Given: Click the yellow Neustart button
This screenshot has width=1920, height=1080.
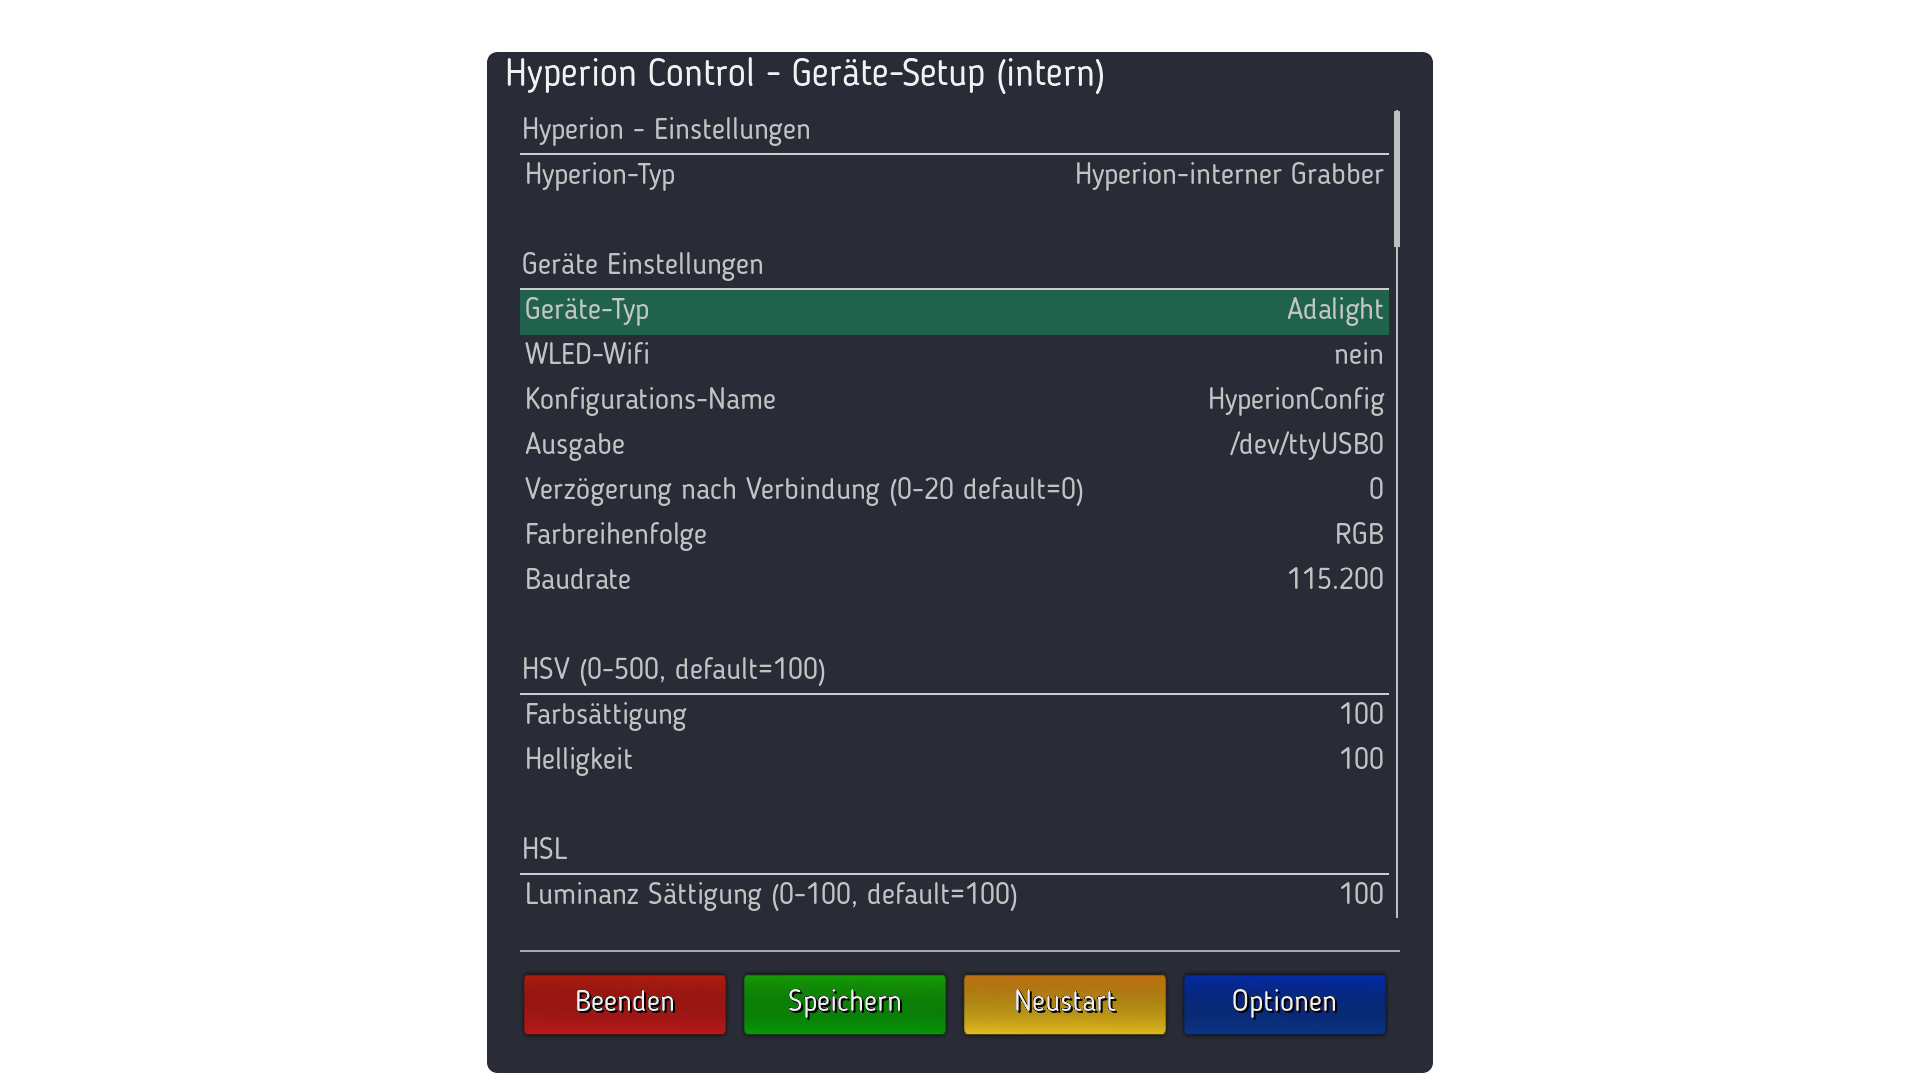Looking at the screenshot, I should tap(1064, 1003).
